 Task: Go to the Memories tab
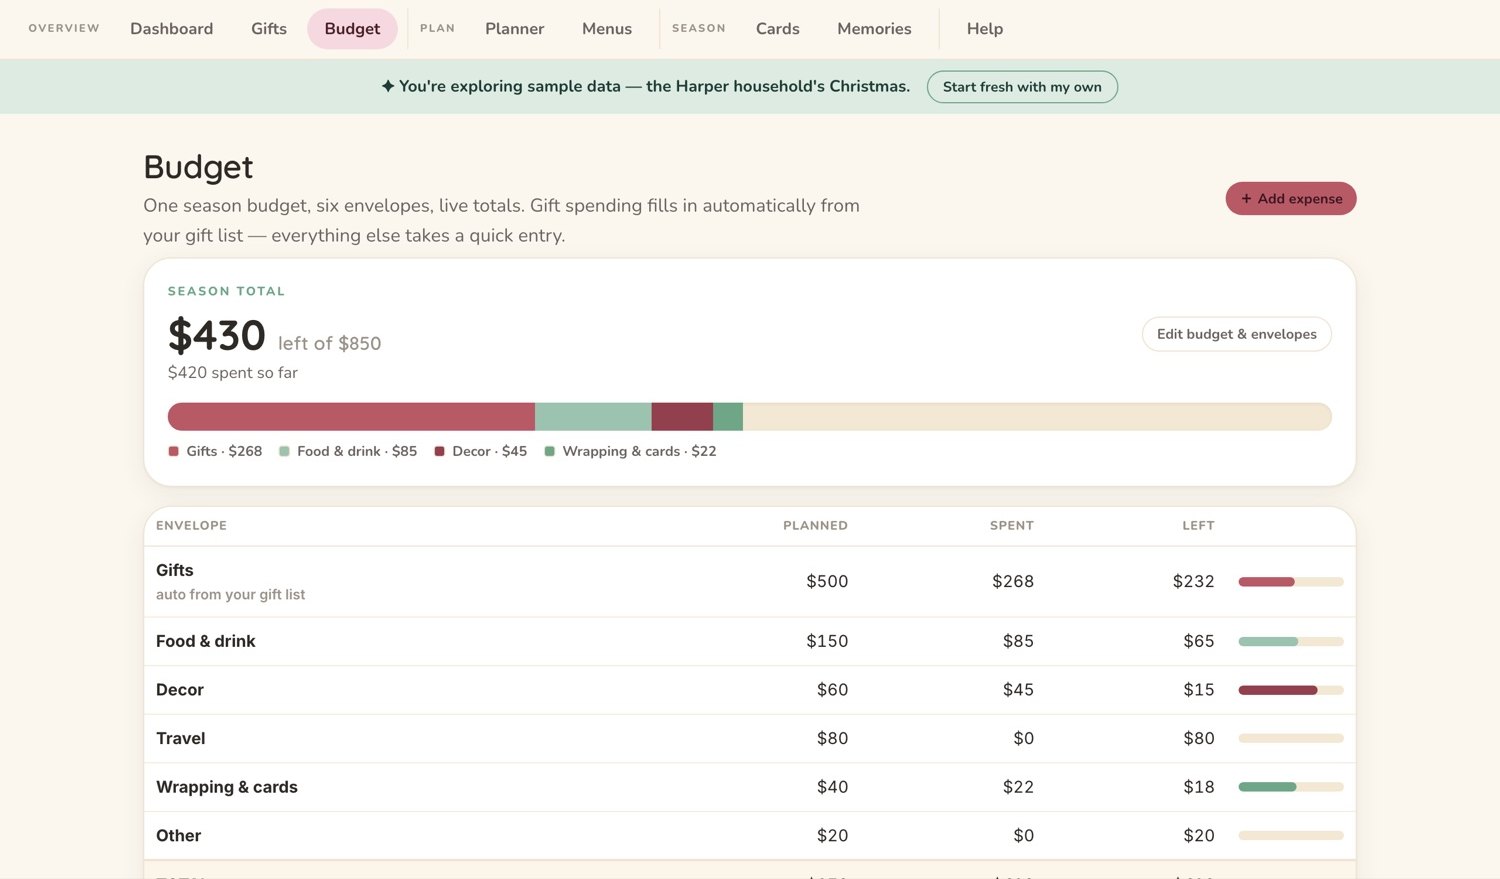(x=874, y=29)
